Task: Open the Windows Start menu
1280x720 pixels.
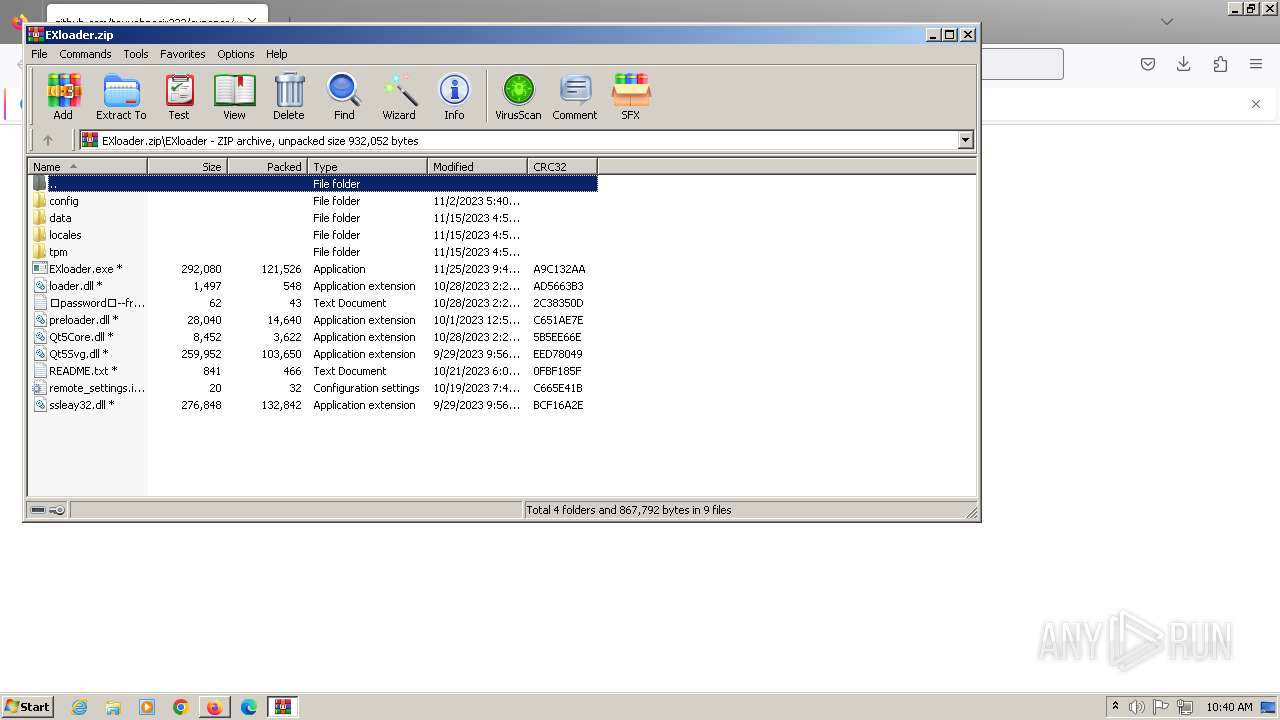Action: point(27,706)
